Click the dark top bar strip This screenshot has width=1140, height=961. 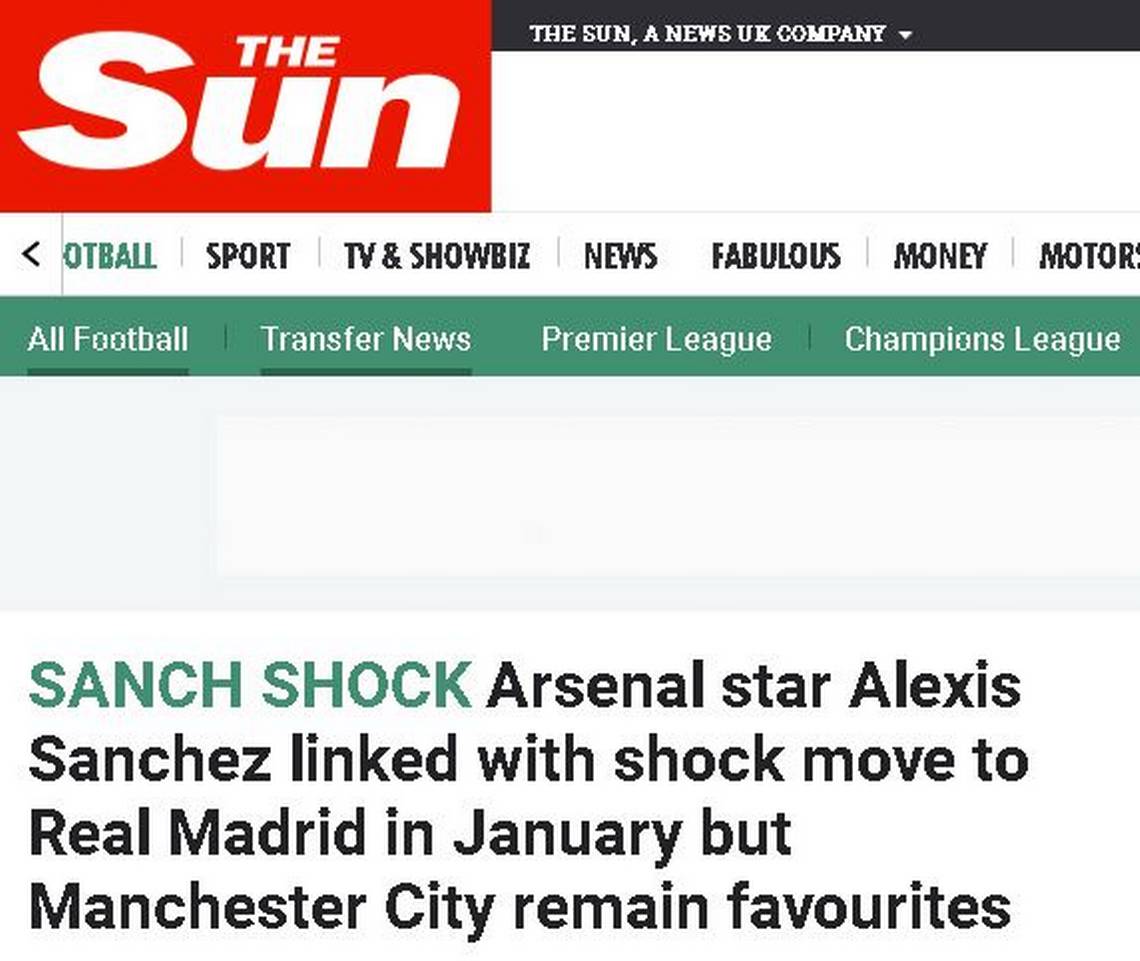[x=816, y=25]
